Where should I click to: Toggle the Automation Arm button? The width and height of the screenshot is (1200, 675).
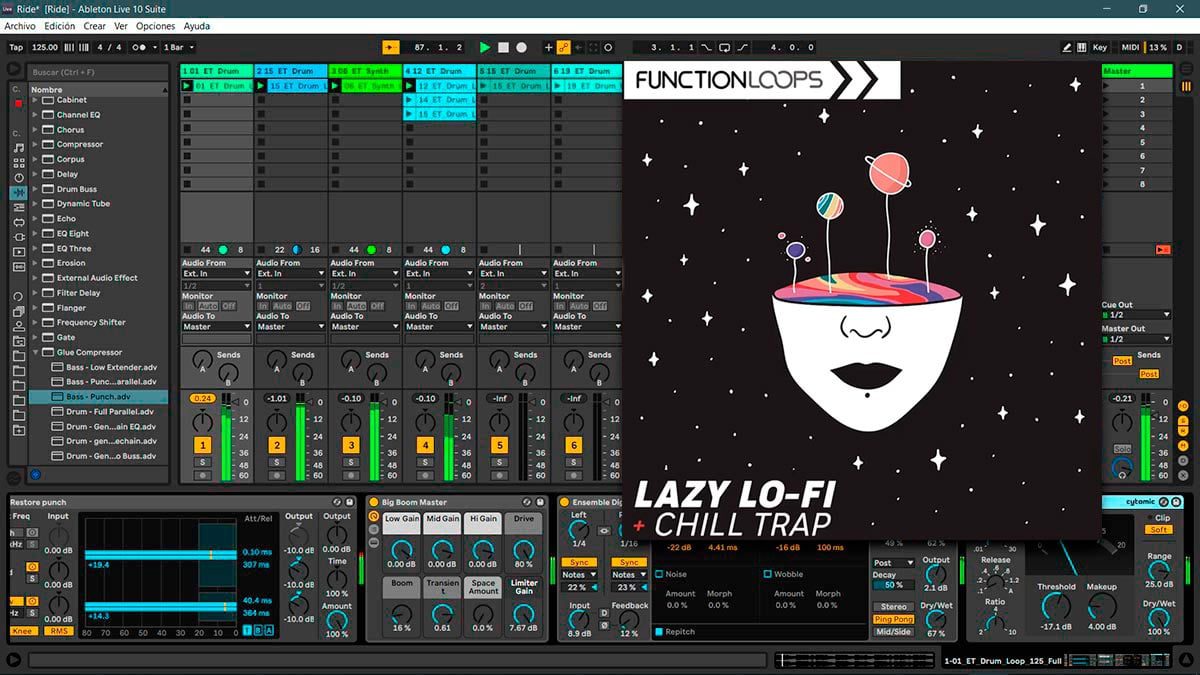click(x=564, y=47)
